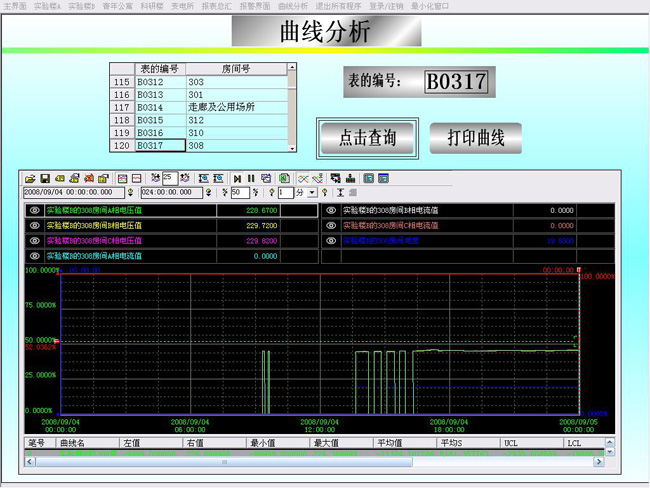Click the first teal panel icon in toolbar
650x488 pixels.
[369, 179]
